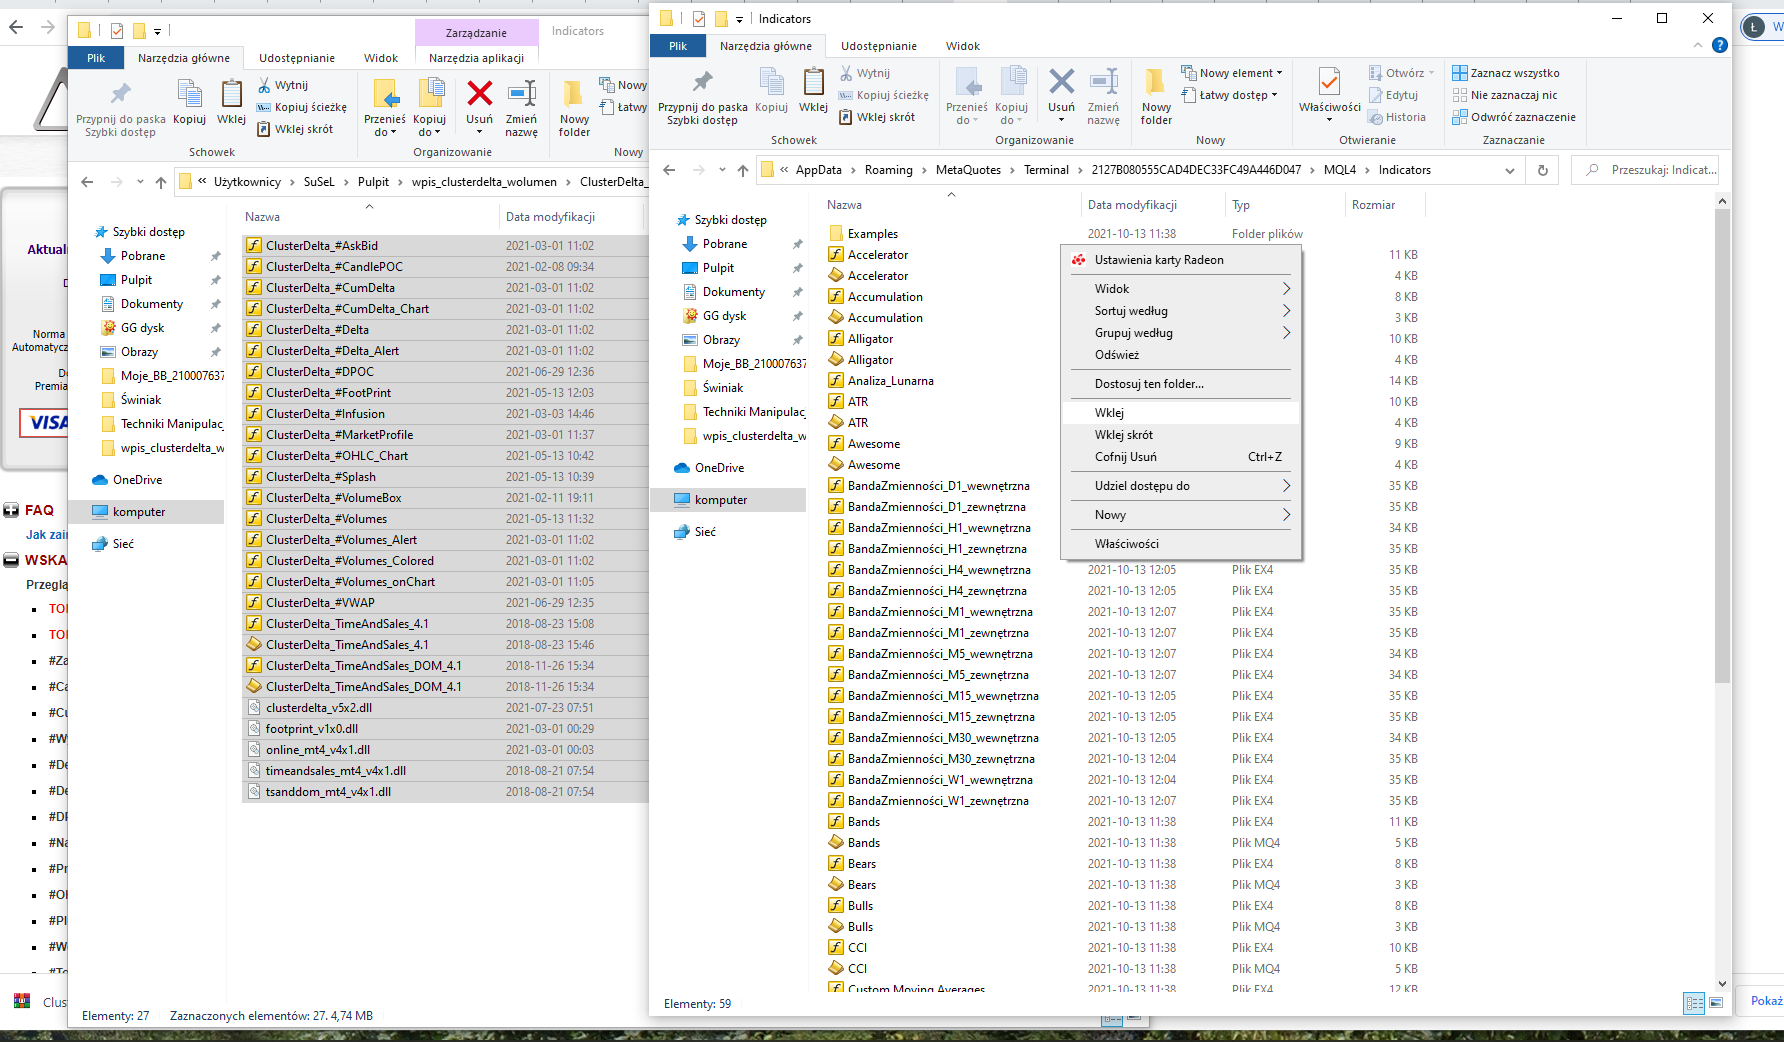Collapse the ribbon in the Indicators window
1784x1042 pixels.
click(1698, 45)
